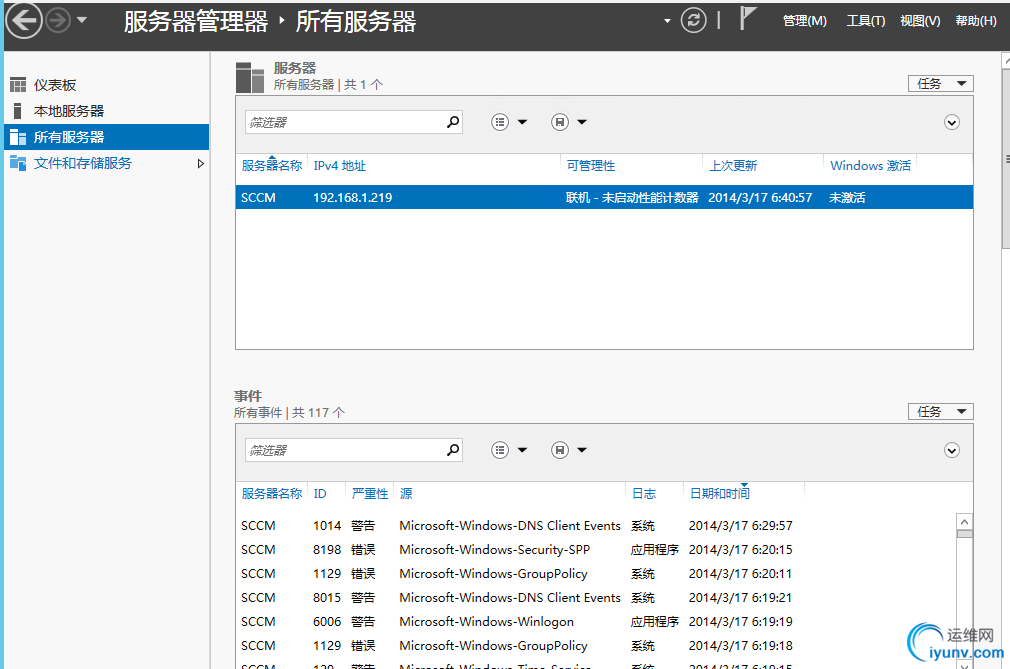Viewport: 1010px width, 669px height.
Task: Click the forward navigation arrow button
Action: click(x=58, y=20)
